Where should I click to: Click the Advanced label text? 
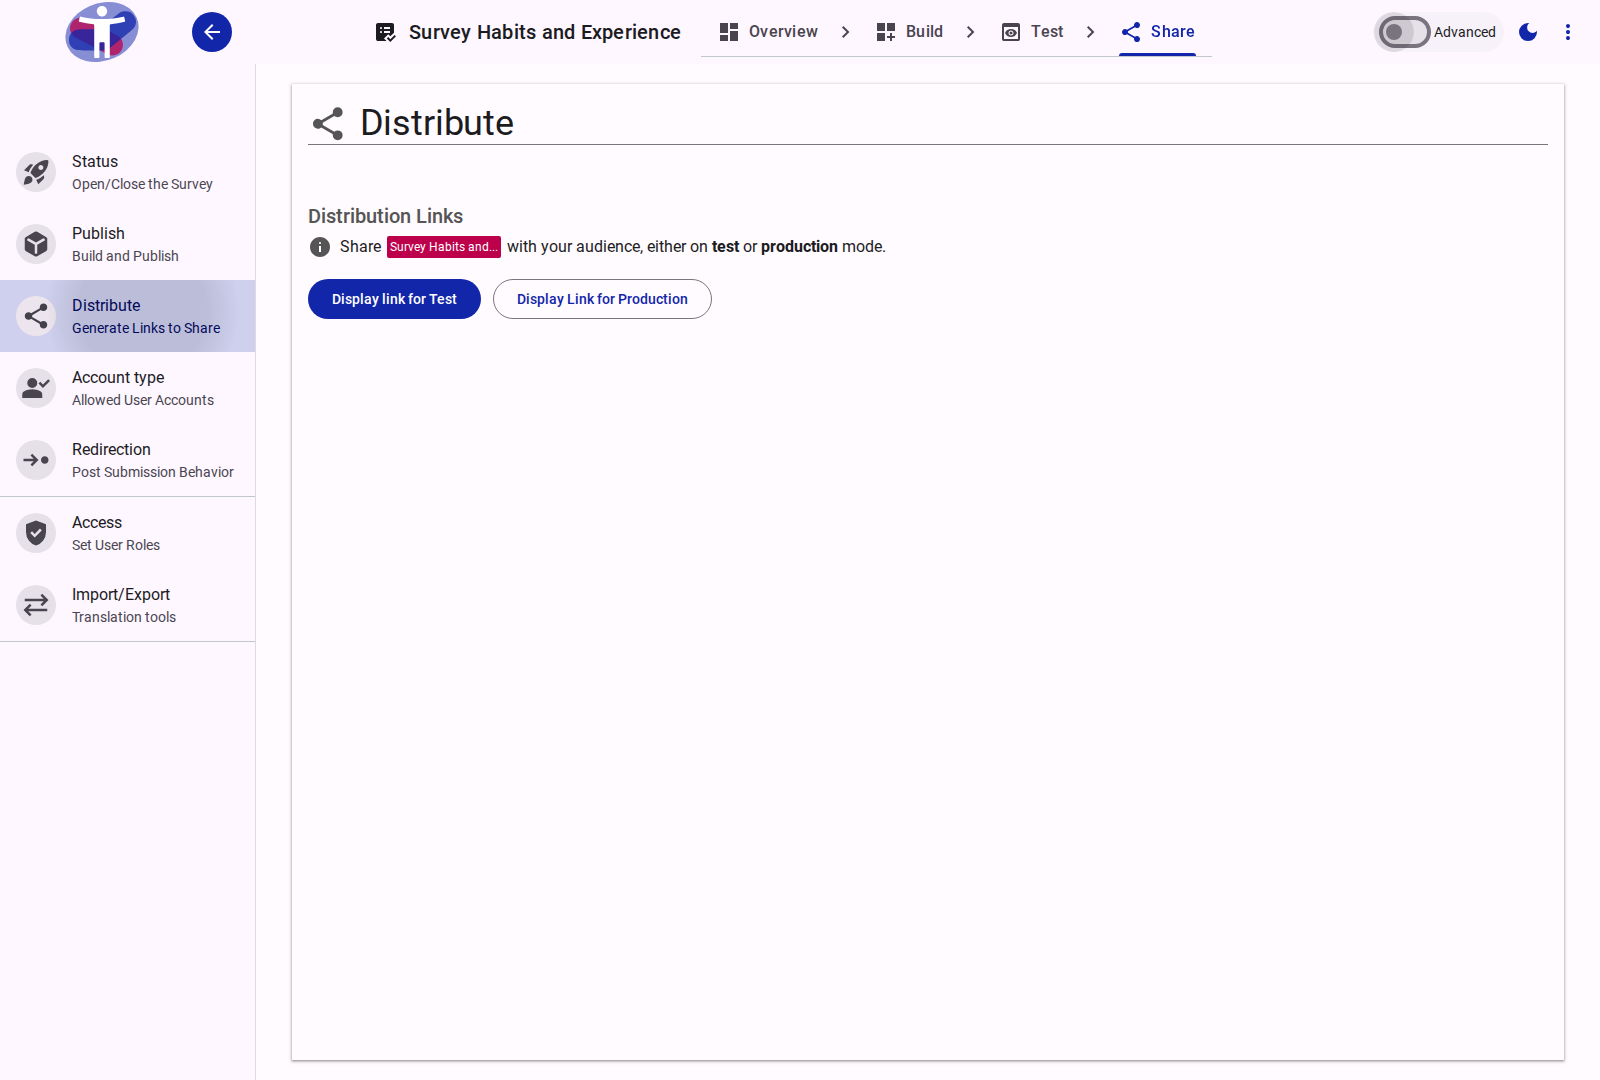click(1465, 32)
